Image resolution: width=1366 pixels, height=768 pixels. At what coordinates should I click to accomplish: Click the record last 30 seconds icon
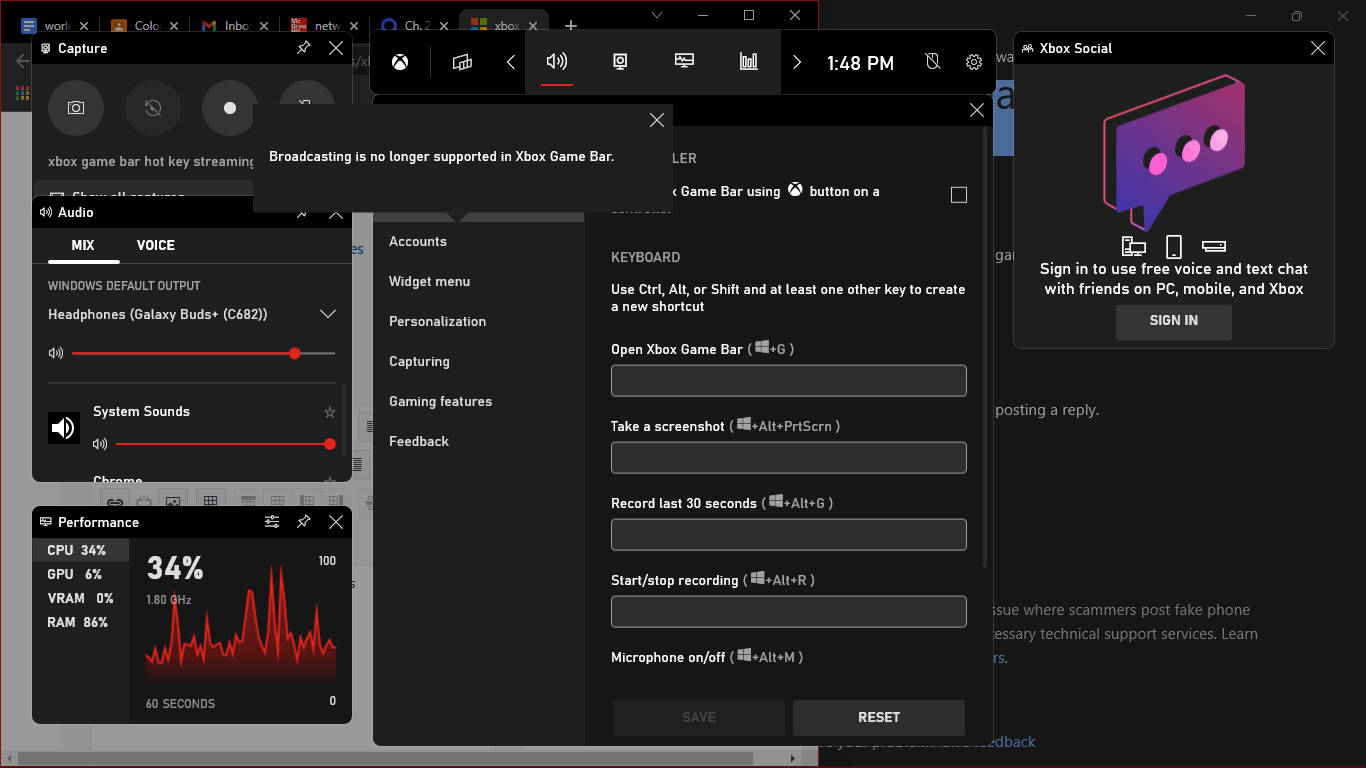pyautogui.click(x=153, y=108)
